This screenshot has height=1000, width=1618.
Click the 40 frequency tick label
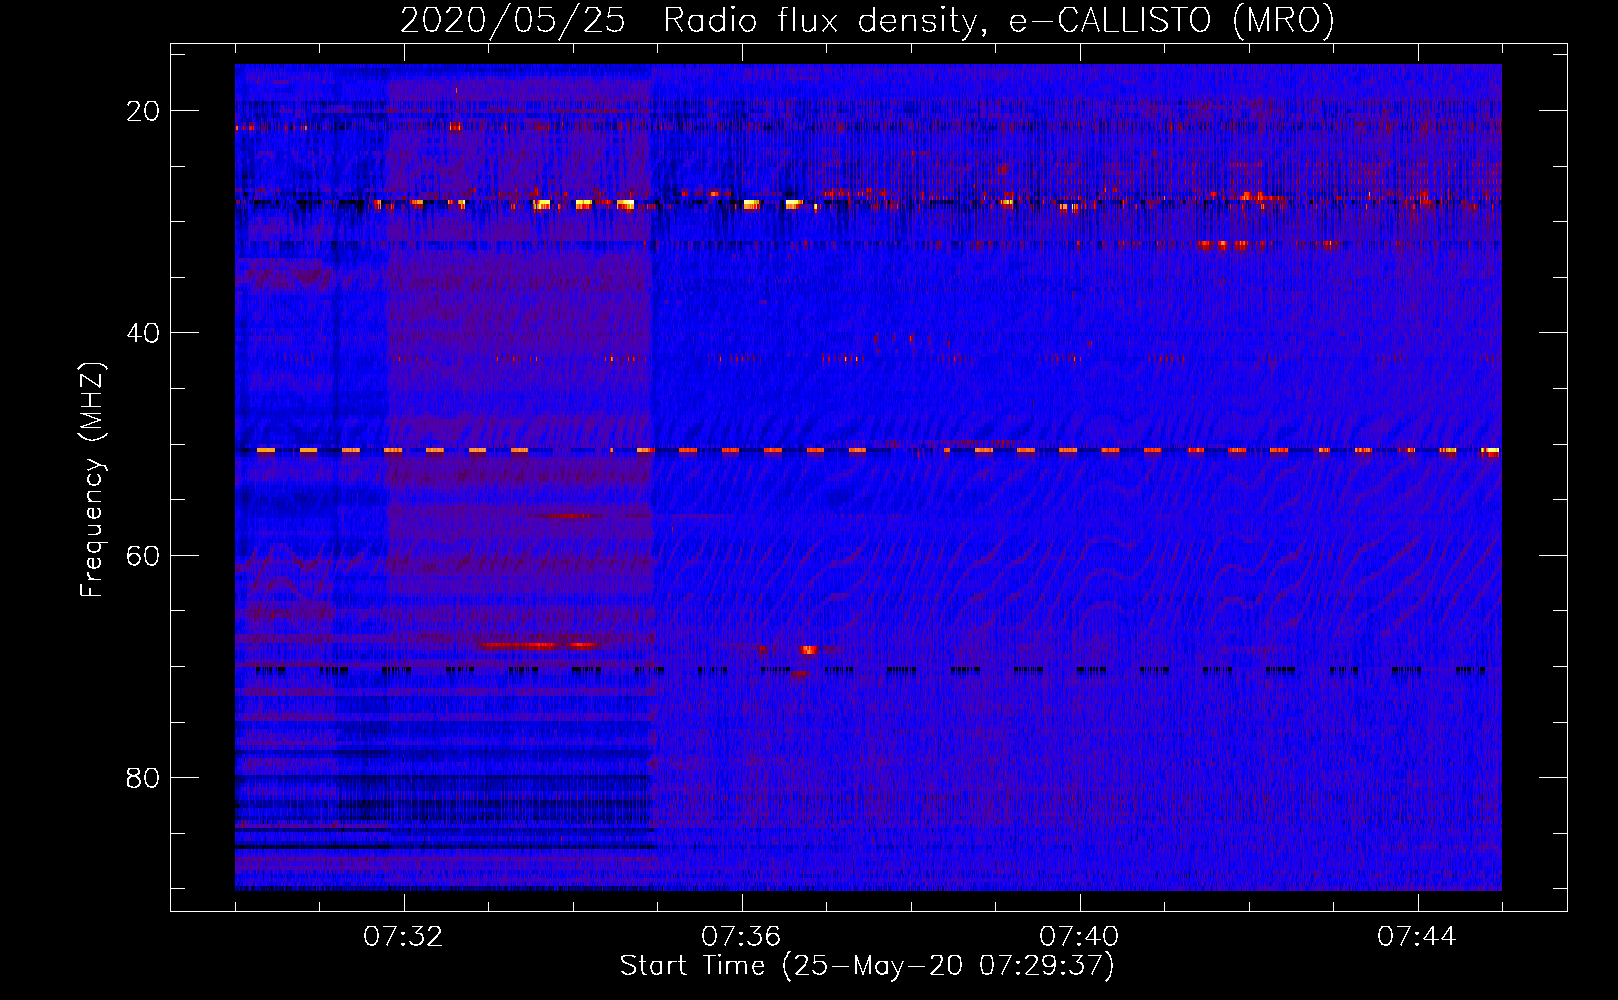143,333
